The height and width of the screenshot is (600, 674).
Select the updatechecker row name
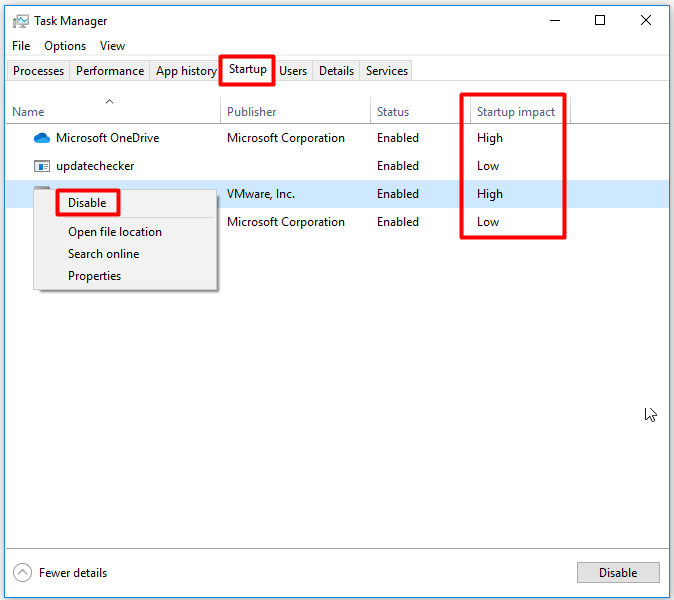pos(95,166)
